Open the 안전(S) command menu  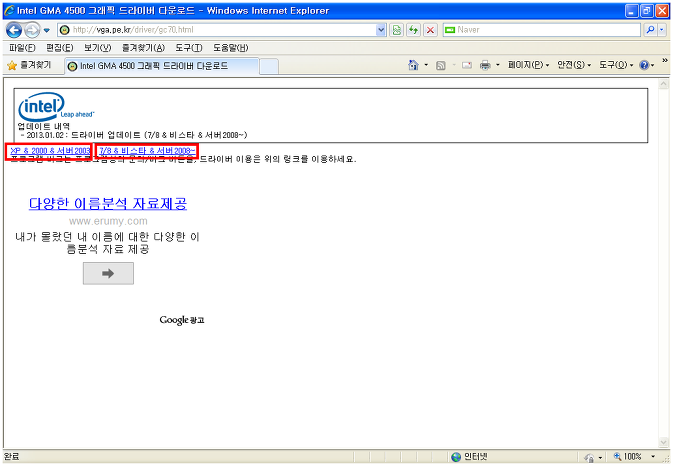coord(574,65)
